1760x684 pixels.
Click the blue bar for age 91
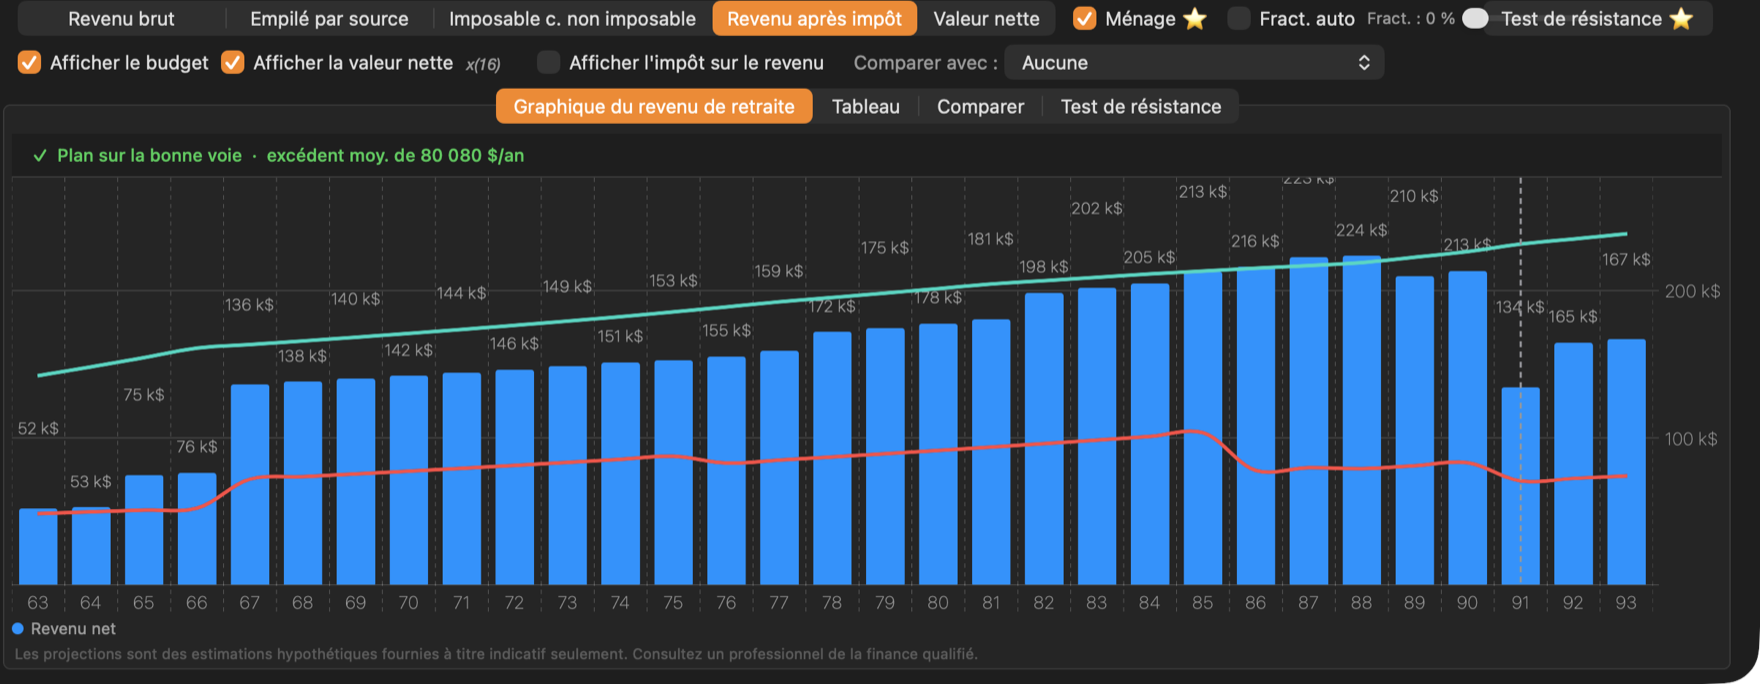(1520, 486)
